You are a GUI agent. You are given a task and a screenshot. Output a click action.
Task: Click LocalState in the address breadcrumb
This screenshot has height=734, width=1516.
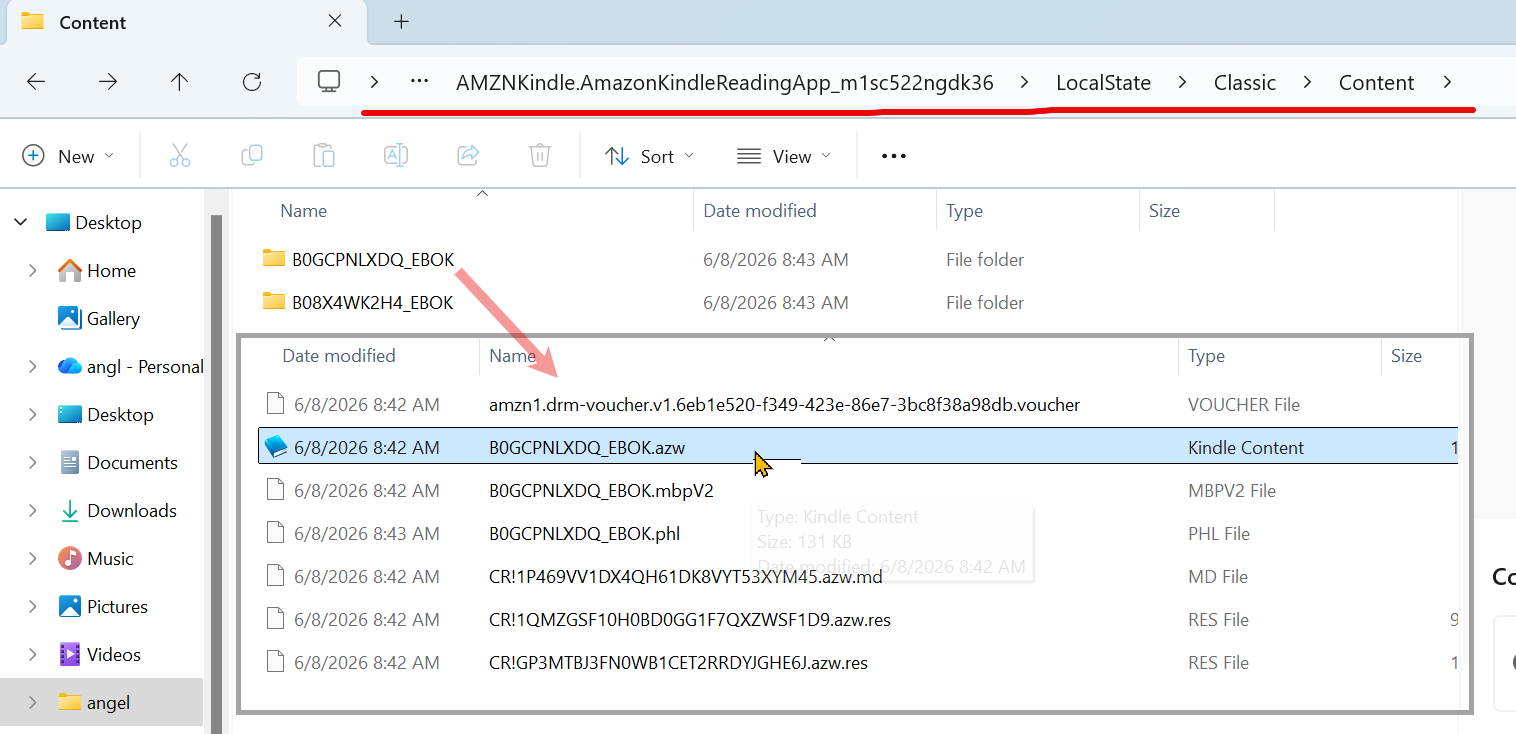point(1103,83)
